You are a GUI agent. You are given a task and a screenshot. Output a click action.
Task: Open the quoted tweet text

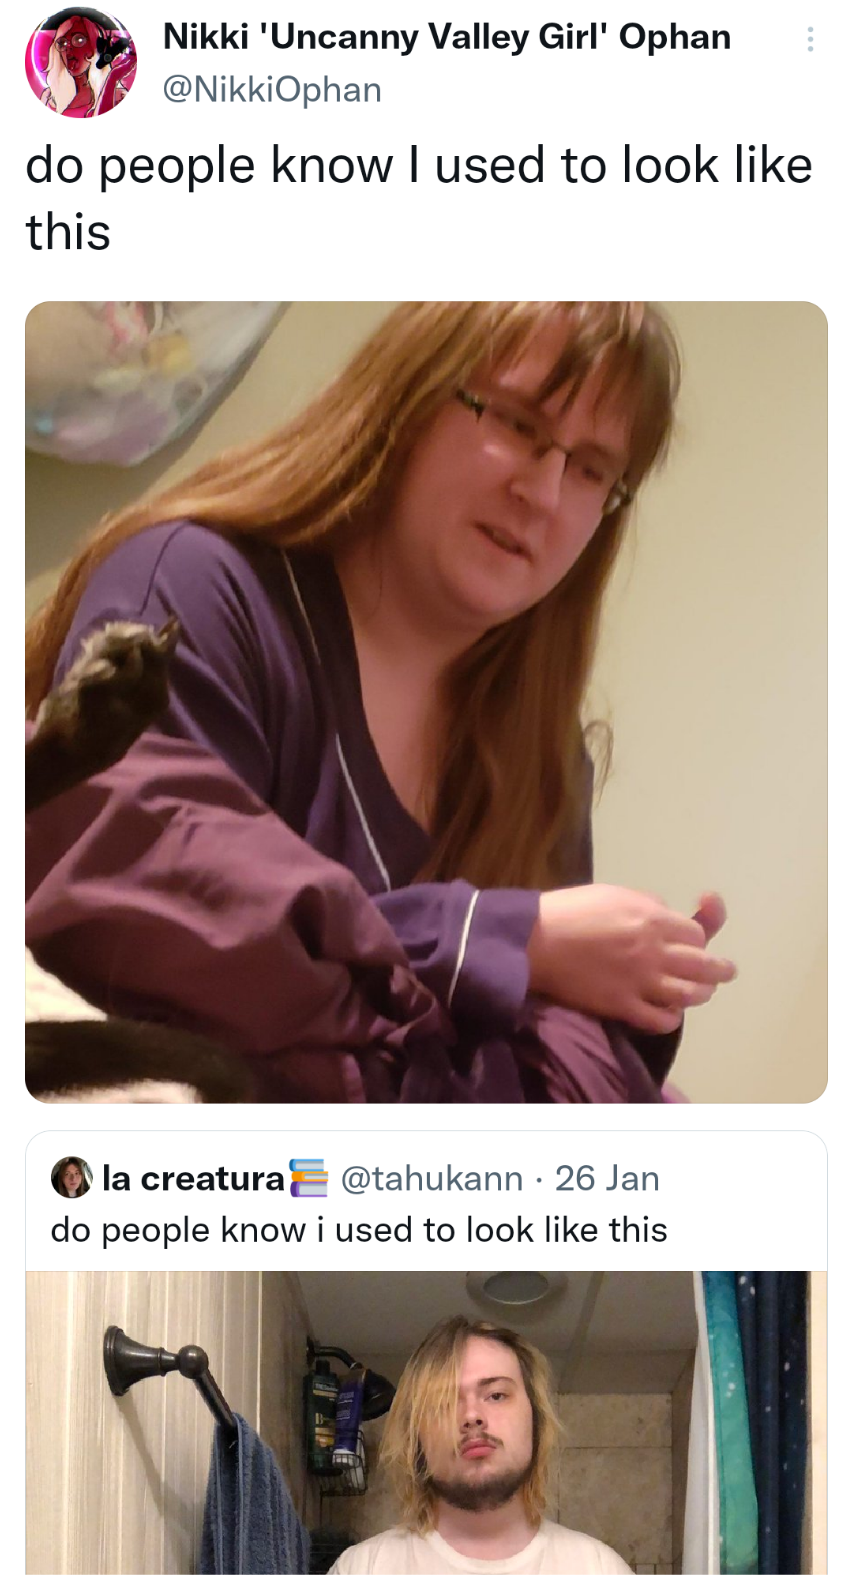tap(359, 1229)
